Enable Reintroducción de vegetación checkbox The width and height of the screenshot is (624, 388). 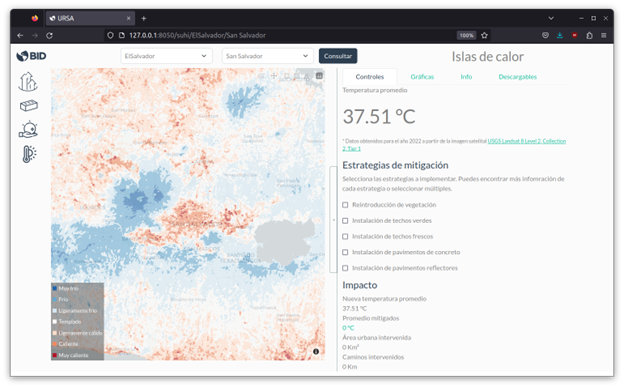pyautogui.click(x=345, y=205)
